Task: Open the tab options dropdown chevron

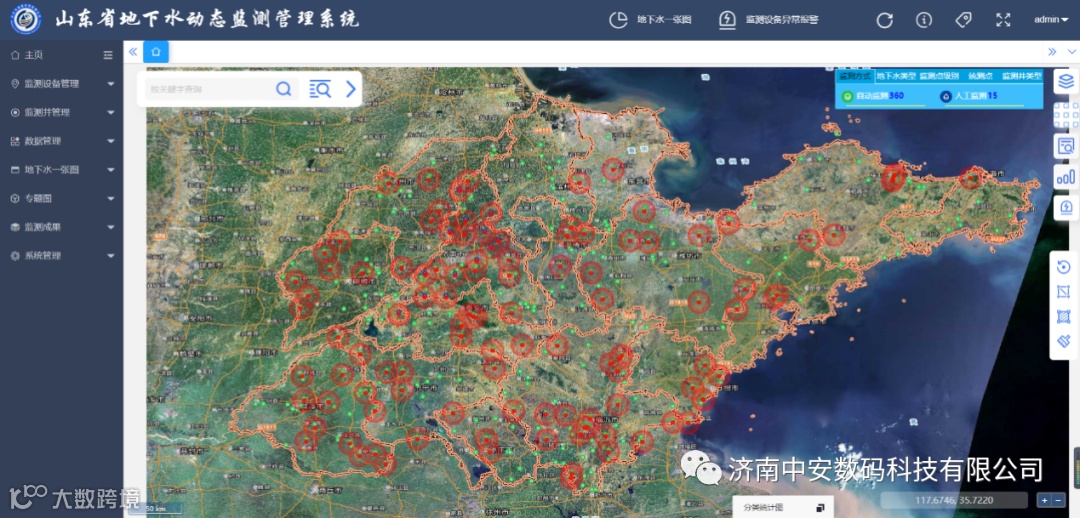Action: click(x=1071, y=52)
